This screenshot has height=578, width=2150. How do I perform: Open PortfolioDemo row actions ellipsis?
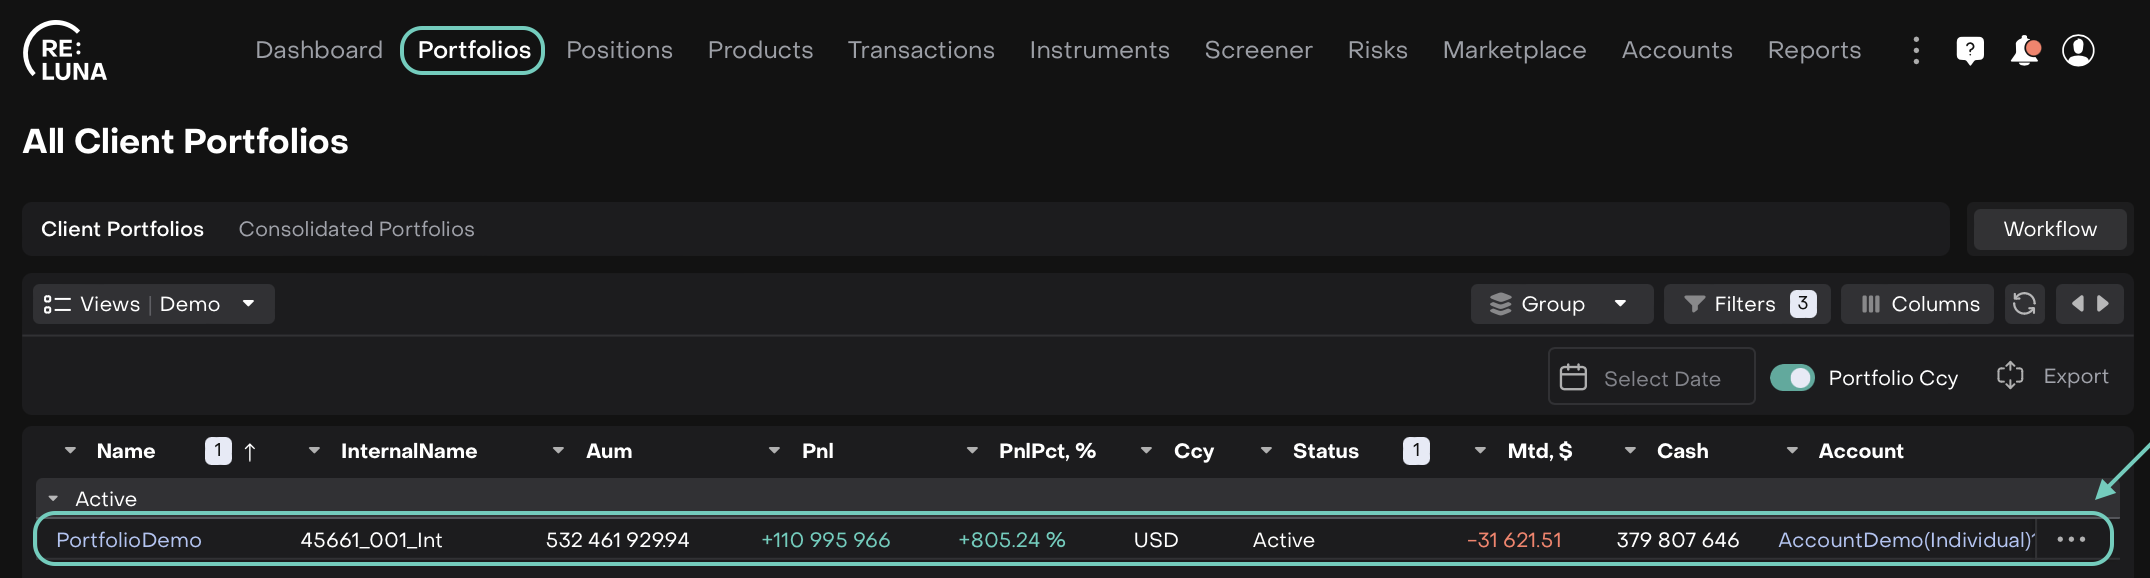[x=2071, y=540]
